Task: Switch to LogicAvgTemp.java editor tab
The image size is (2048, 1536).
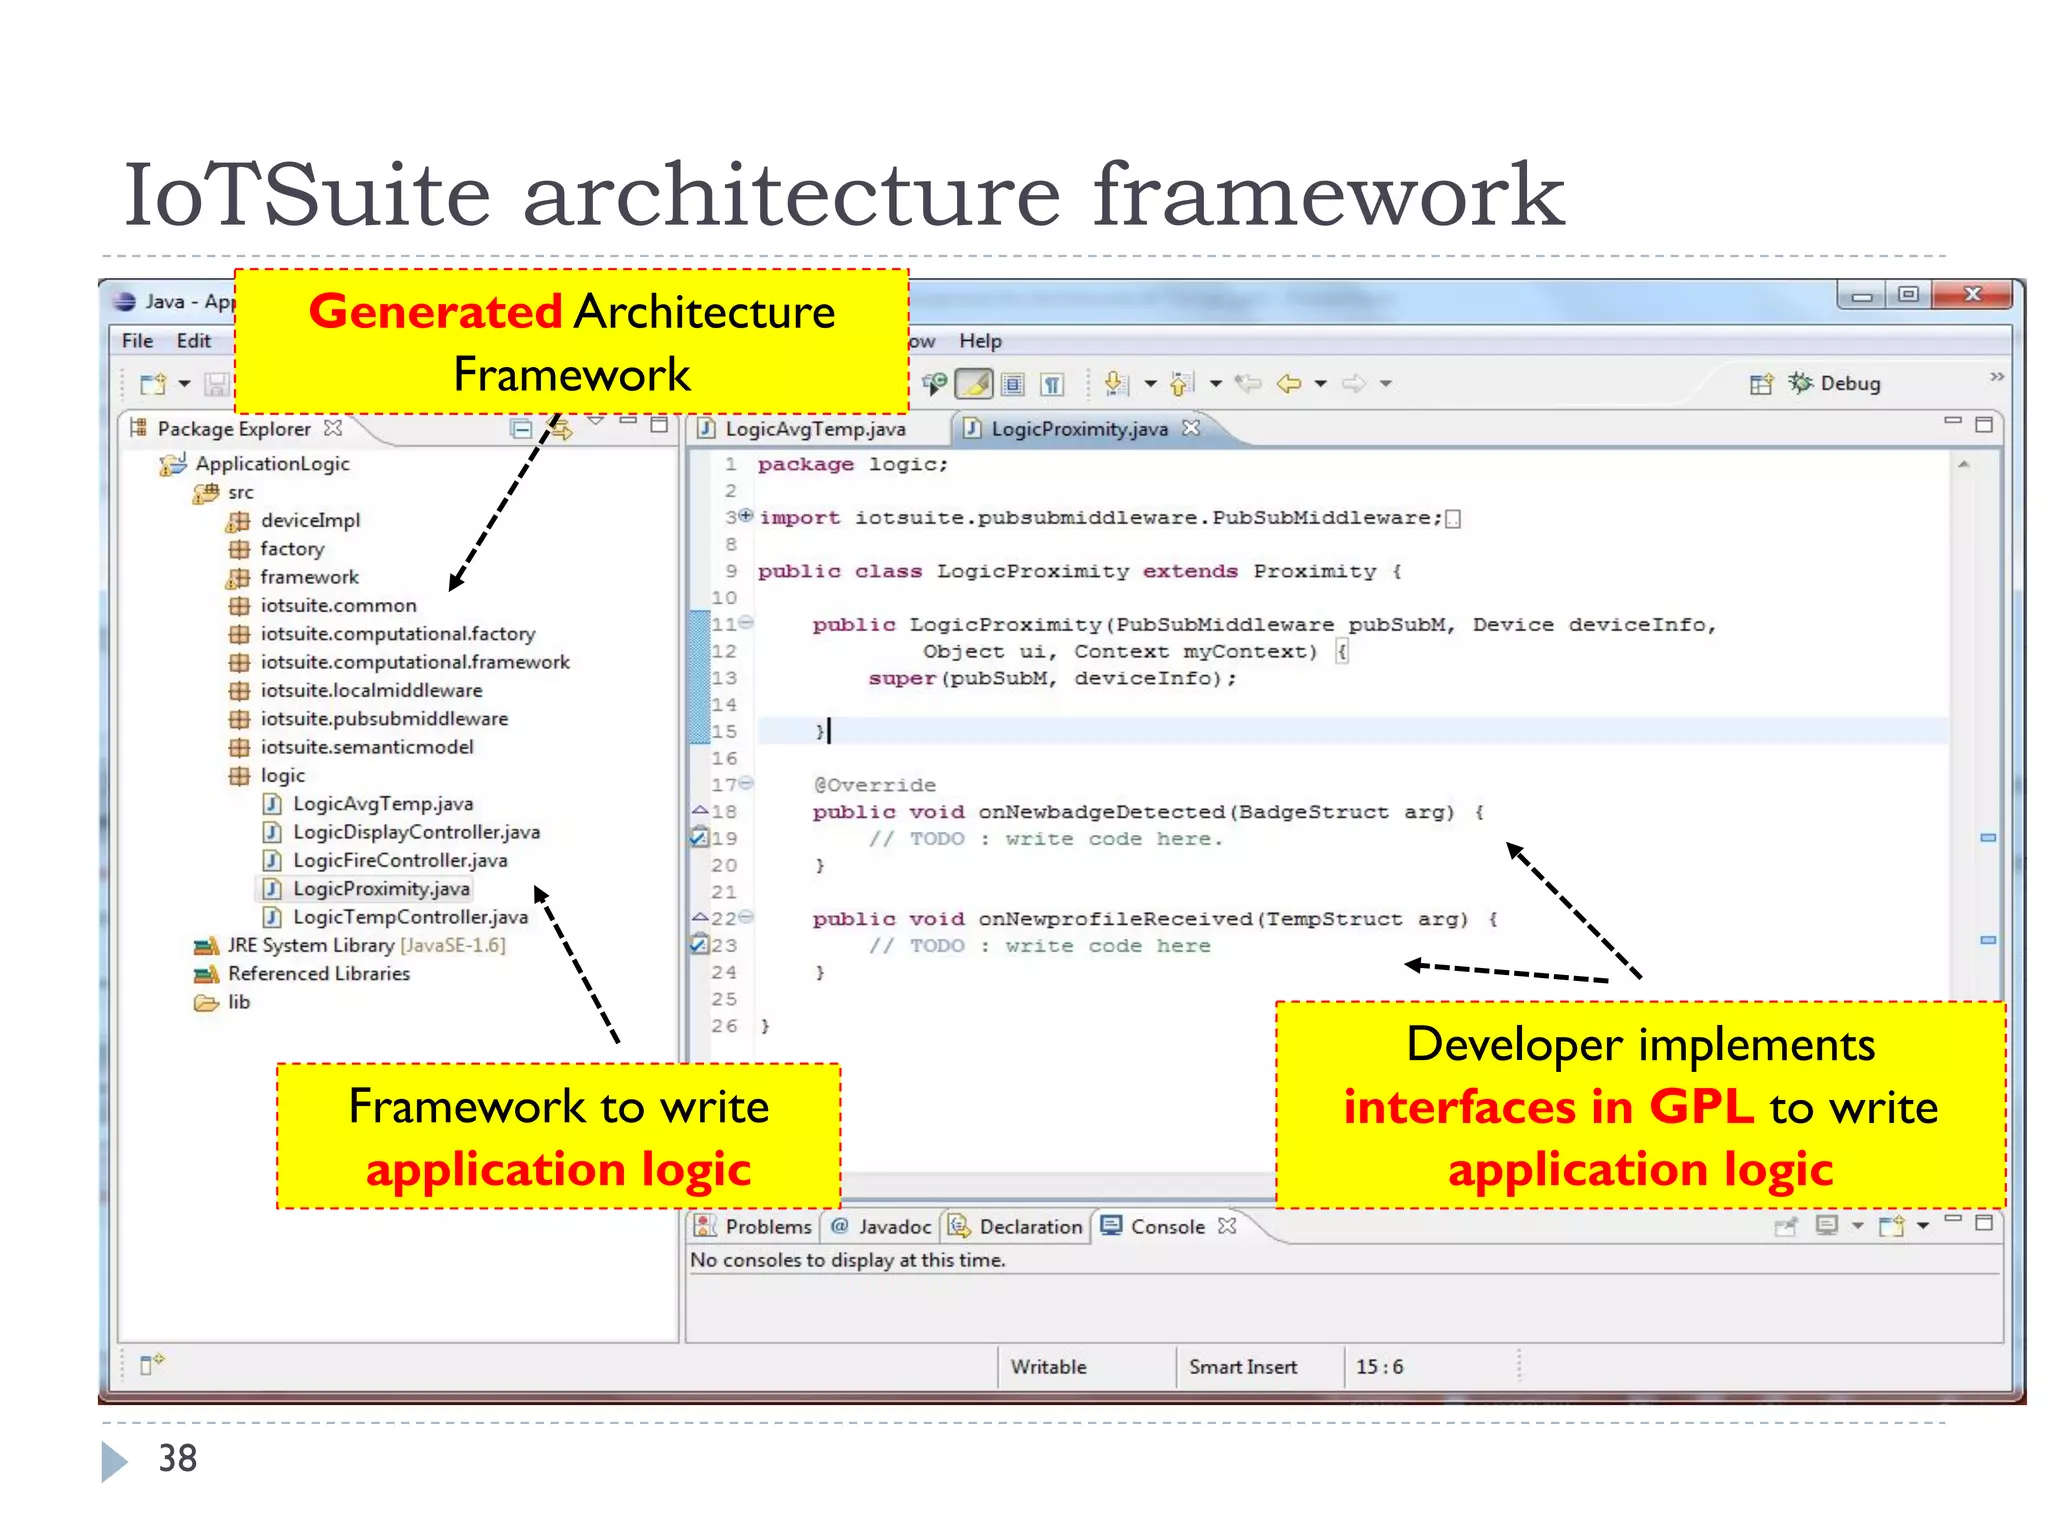Action: (815, 429)
